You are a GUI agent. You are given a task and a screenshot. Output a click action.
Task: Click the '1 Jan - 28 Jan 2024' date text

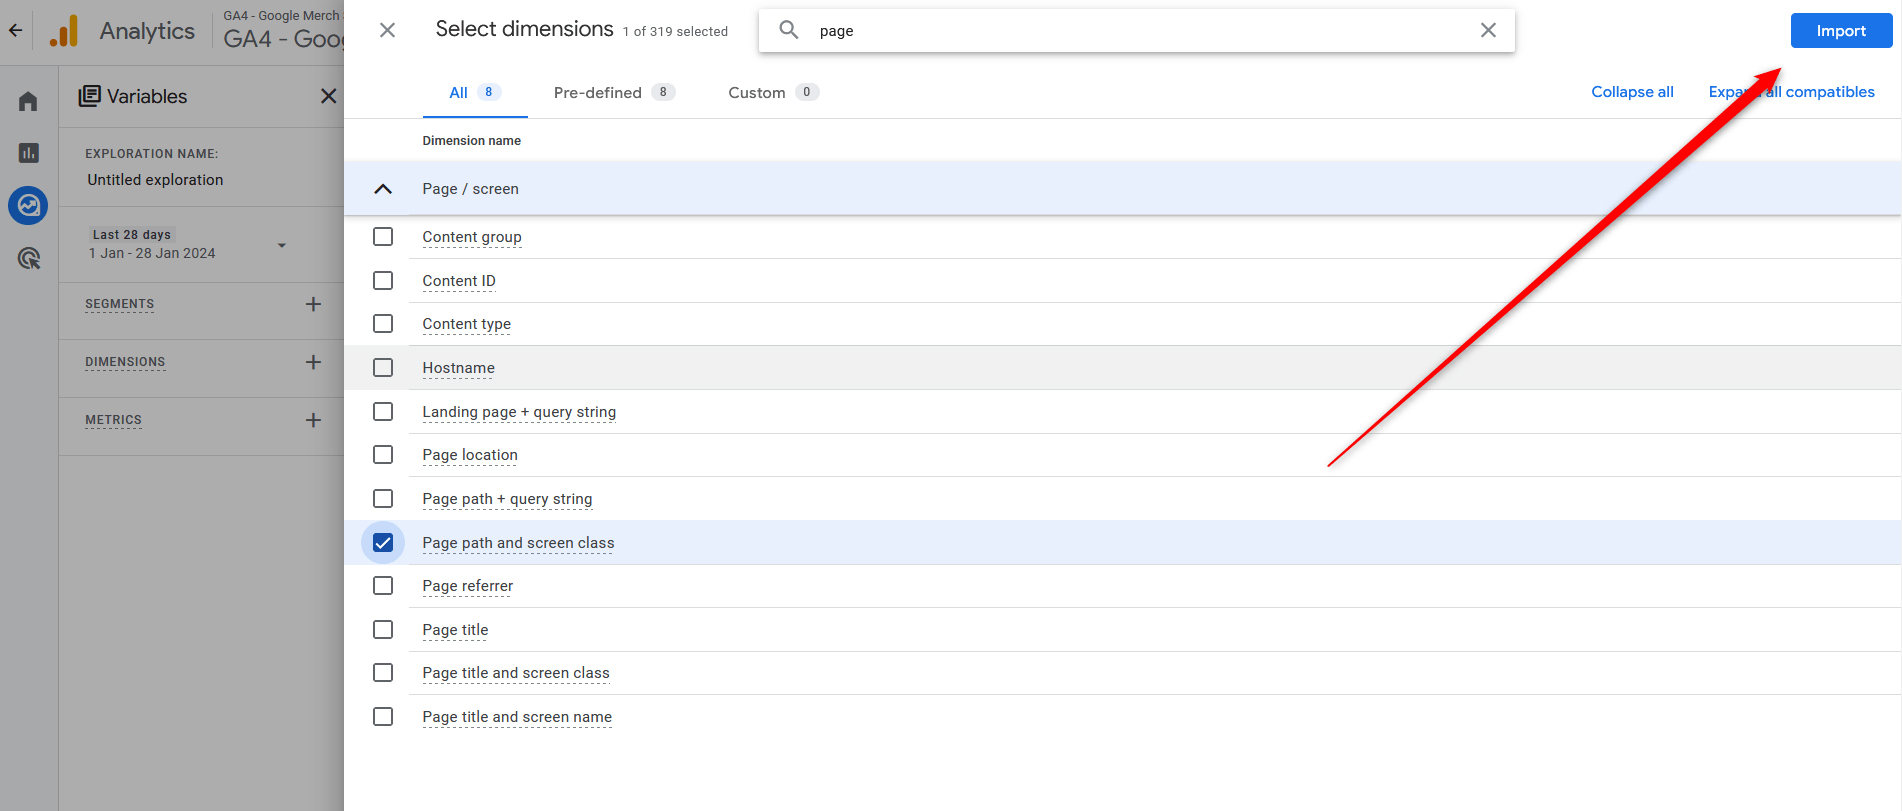tap(152, 253)
